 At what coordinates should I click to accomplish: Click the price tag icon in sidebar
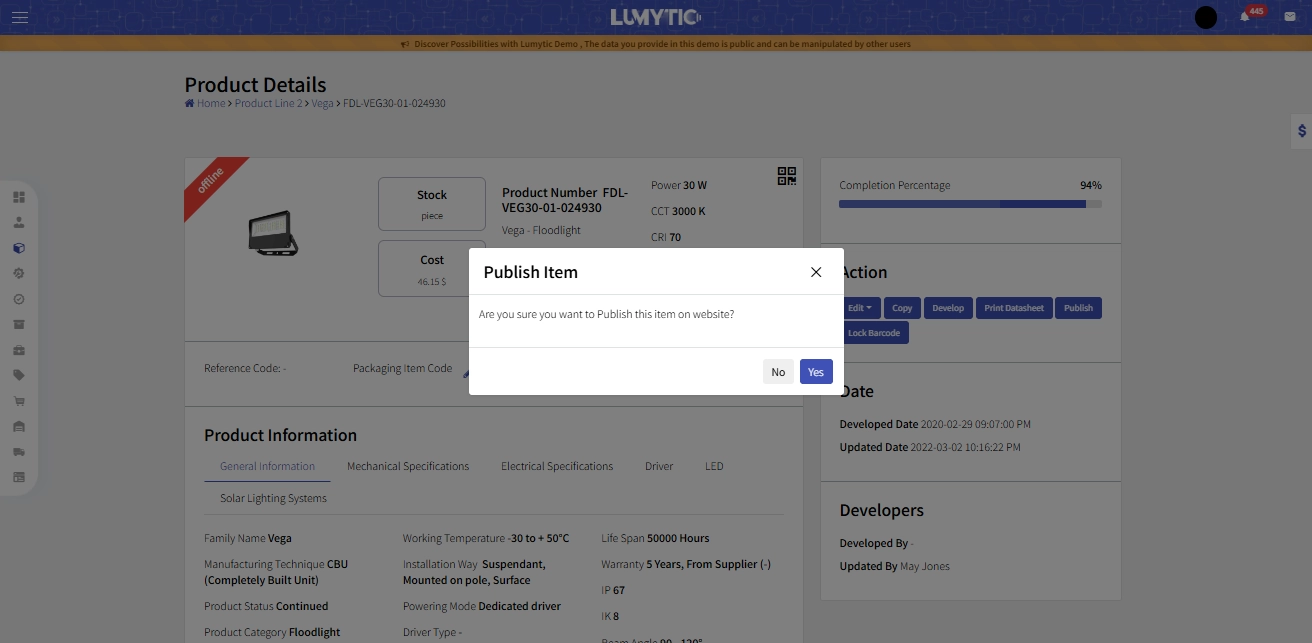click(x=18, y=375)
